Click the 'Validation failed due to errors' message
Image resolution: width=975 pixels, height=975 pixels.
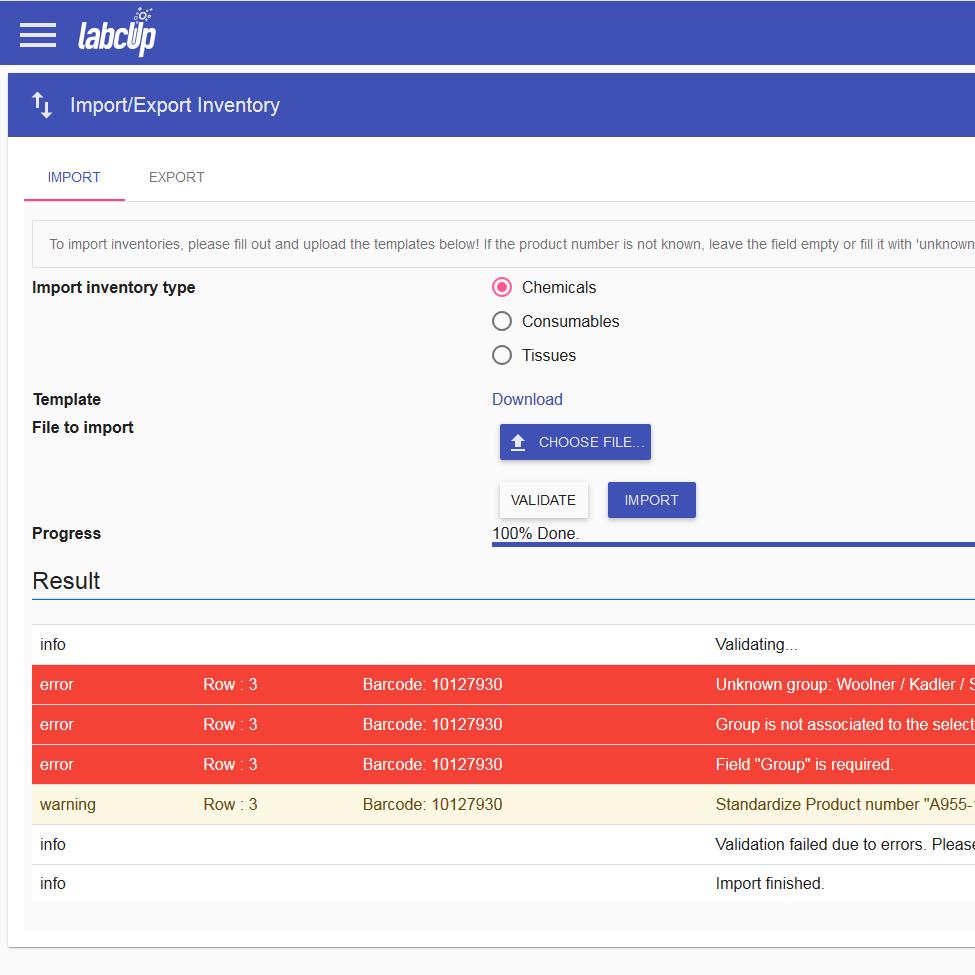pos(845,844)
